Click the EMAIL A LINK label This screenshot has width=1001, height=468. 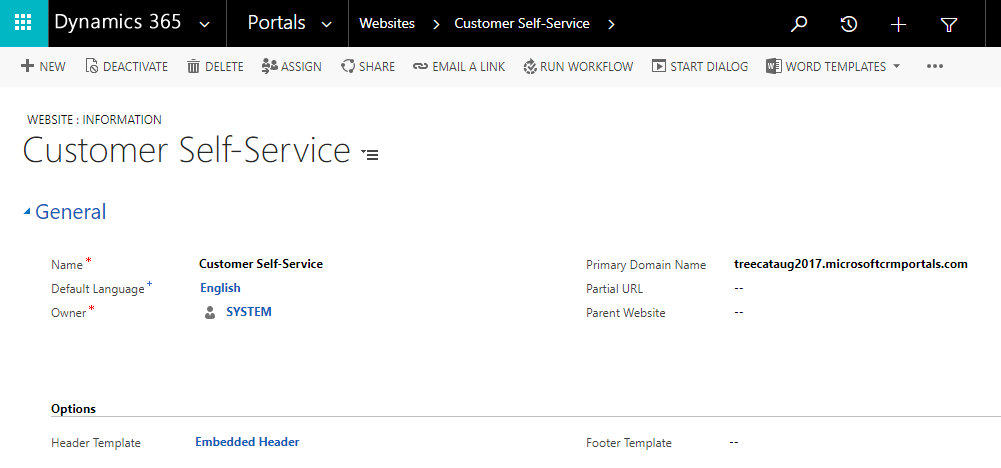[469, 66]
